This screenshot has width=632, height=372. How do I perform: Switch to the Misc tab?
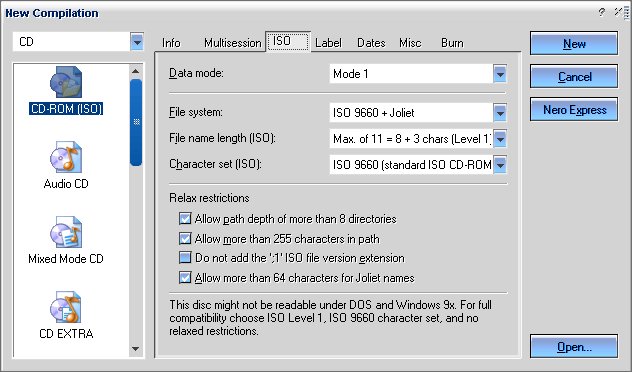coord(410,43)
